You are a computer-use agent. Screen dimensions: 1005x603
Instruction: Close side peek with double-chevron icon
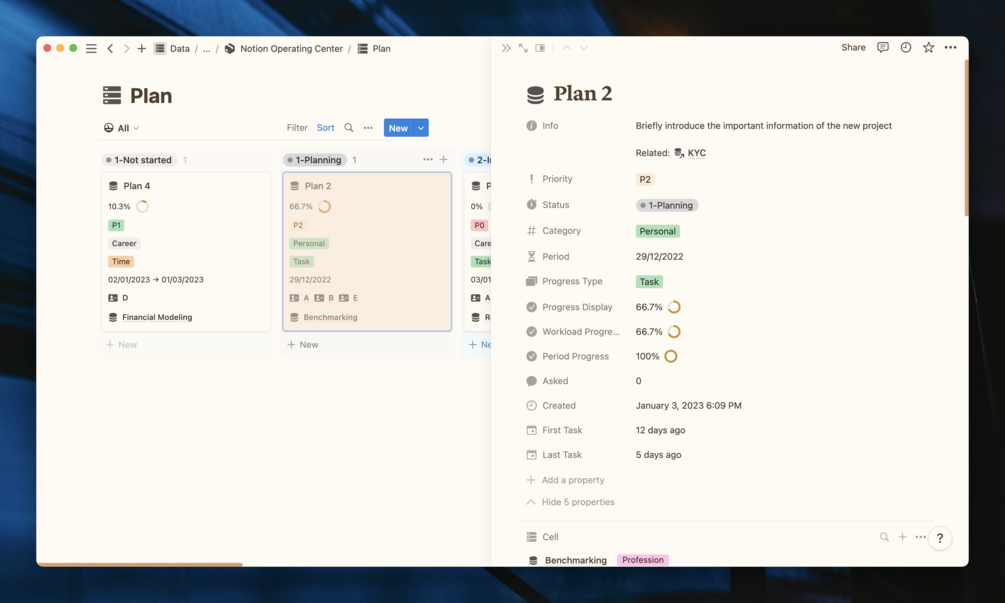[506, 48]
